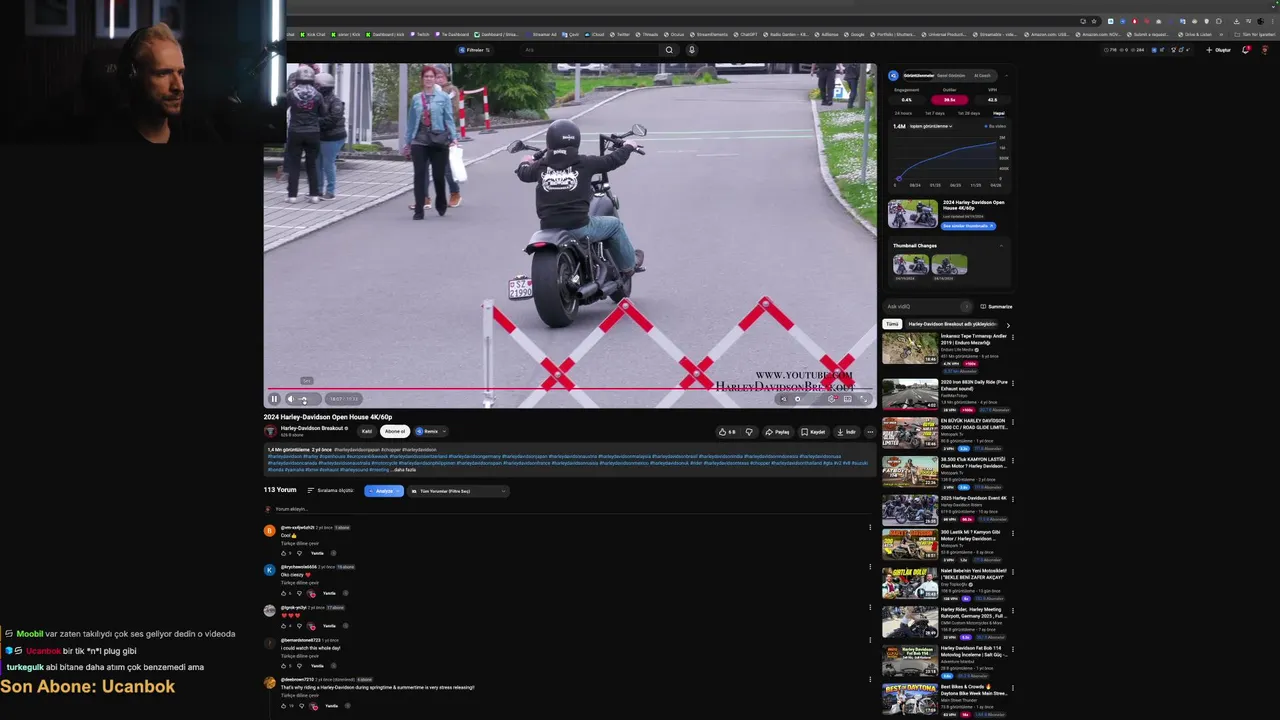Click Paylaş share button
Screen dimensions: 1280x720
point(778,432)
